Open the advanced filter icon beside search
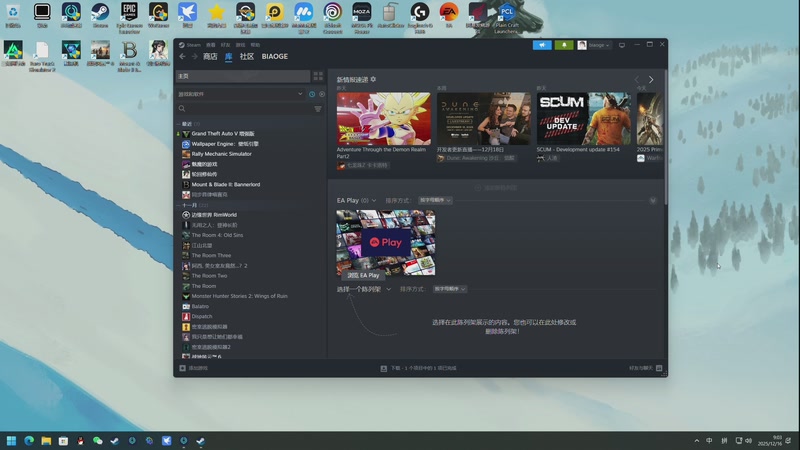 pos(318,109)
